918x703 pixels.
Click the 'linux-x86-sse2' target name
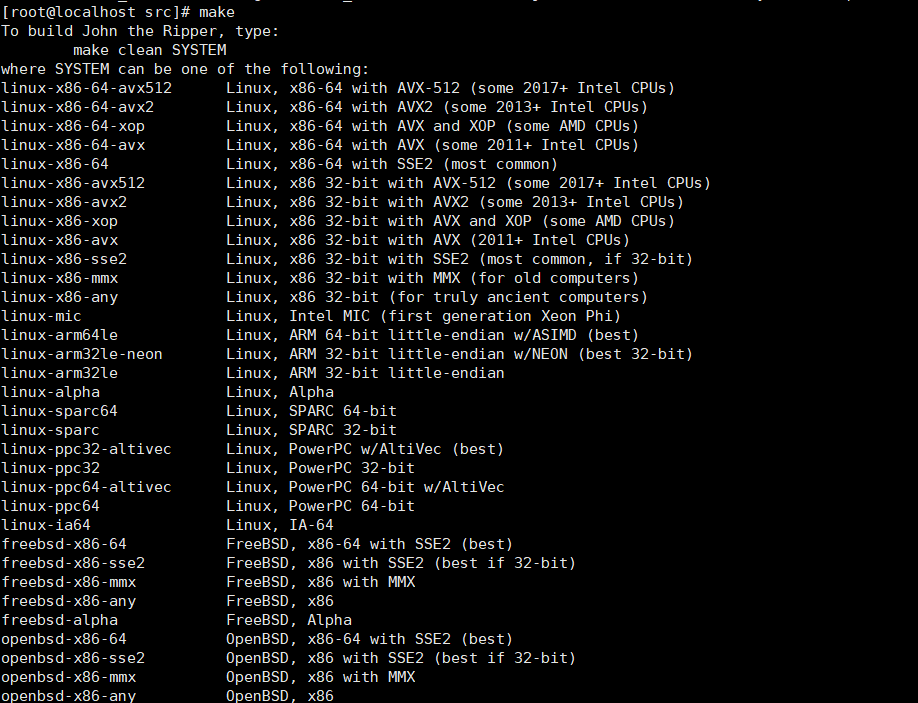[64, 259]
